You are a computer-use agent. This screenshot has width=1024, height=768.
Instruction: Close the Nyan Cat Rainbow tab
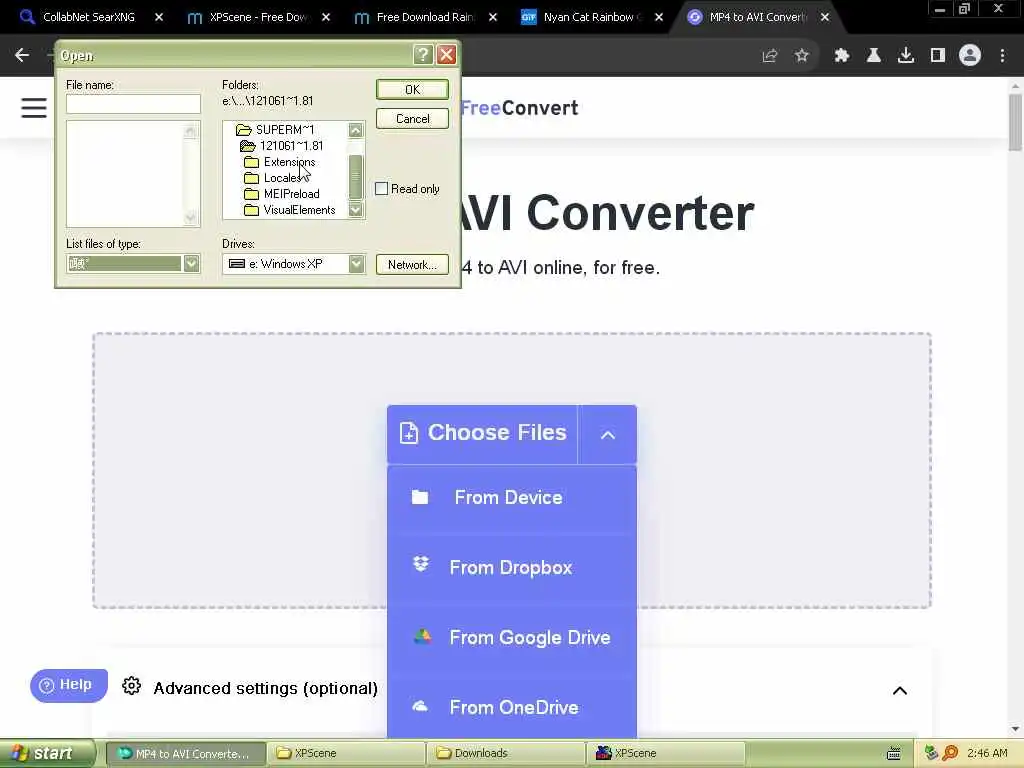click(x=659, y=17)
